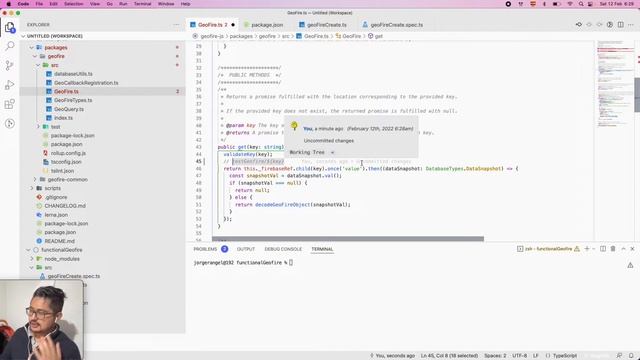This screenshot has height=360, width=640.
Task: Switch to the geoFireCreate.spec.ts tab
Action: click(396, 25)
